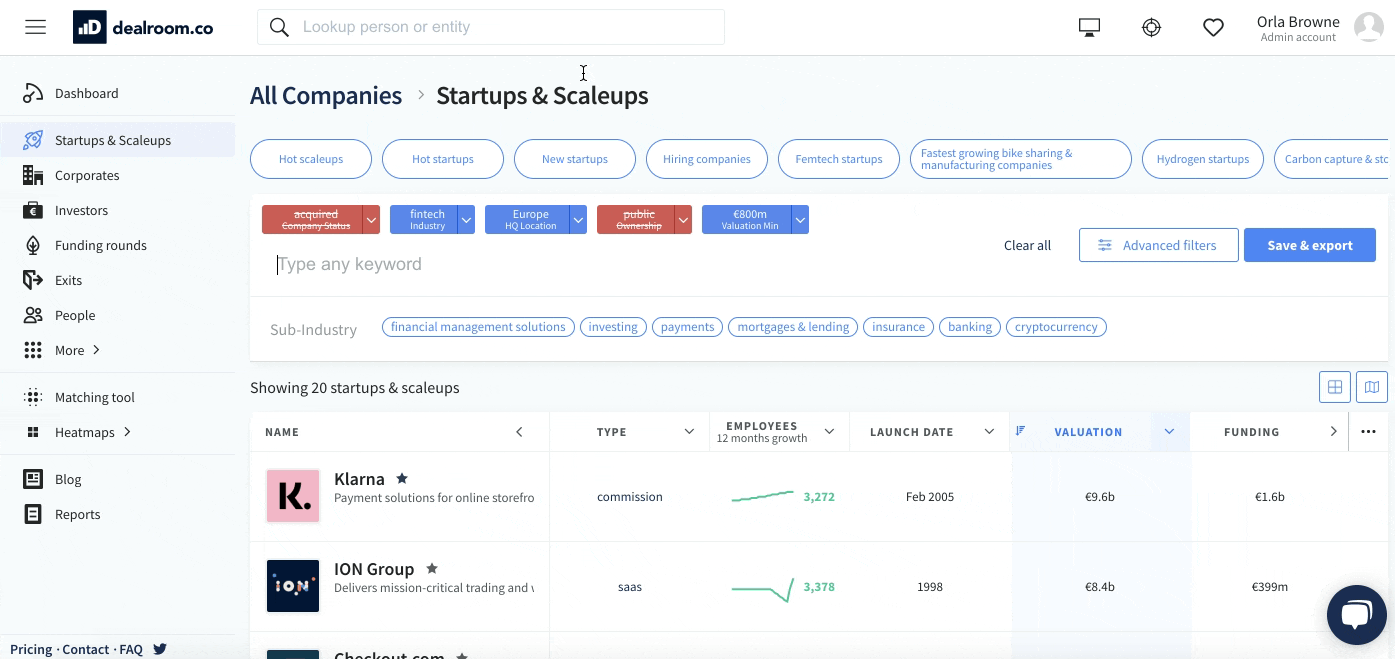Click the ION Group logo thumbnail
1395x659 pixels.
pyautogui.click(x=293, y=586)
